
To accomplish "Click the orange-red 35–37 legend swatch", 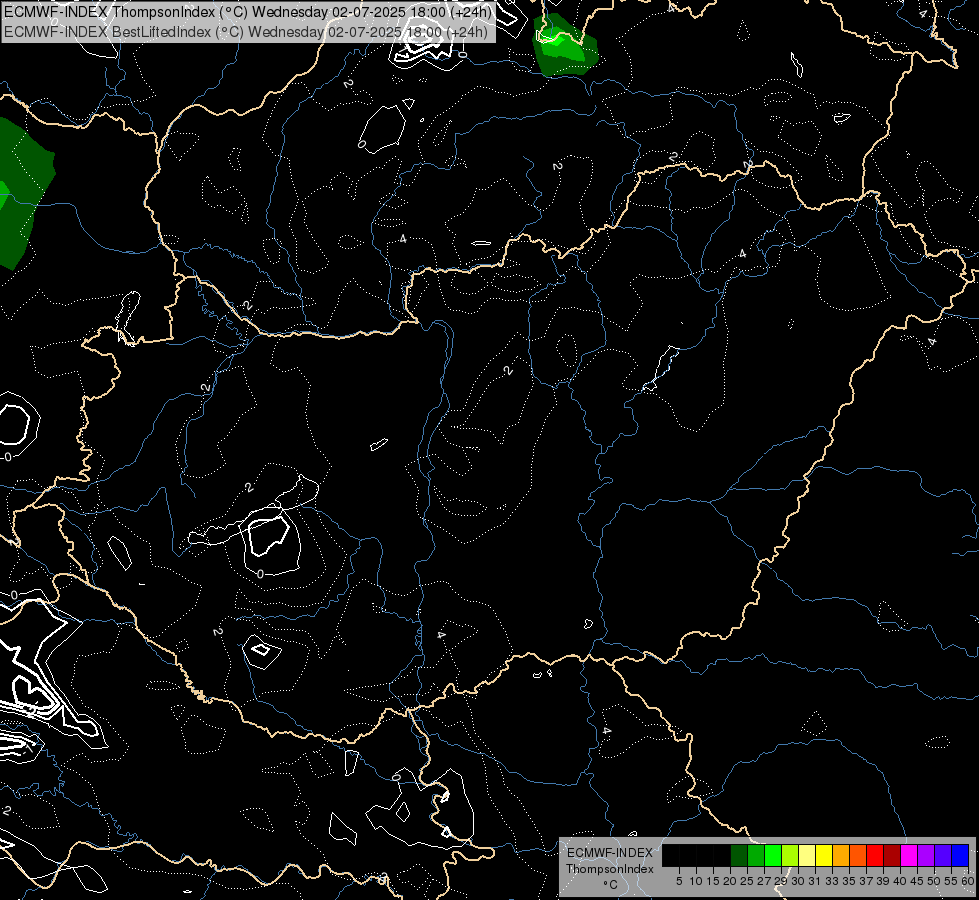I will tap(858, 855).
